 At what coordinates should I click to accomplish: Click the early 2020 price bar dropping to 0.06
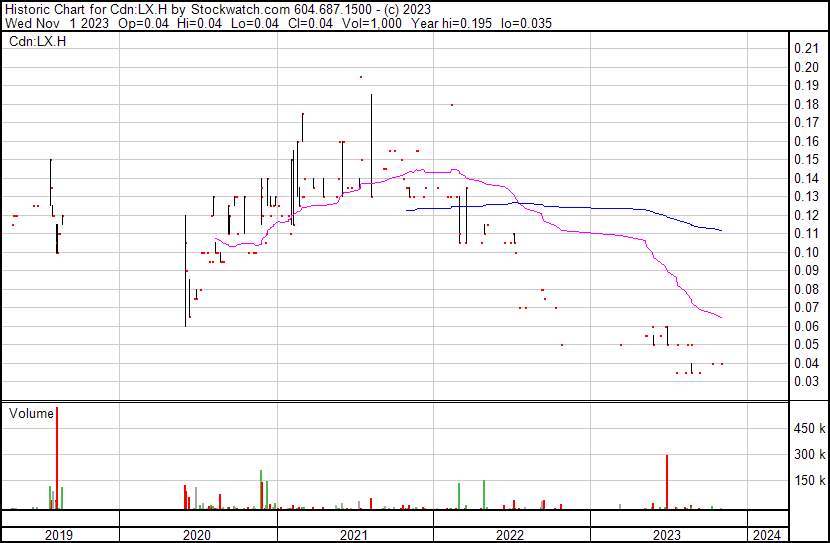click(185, 271)
